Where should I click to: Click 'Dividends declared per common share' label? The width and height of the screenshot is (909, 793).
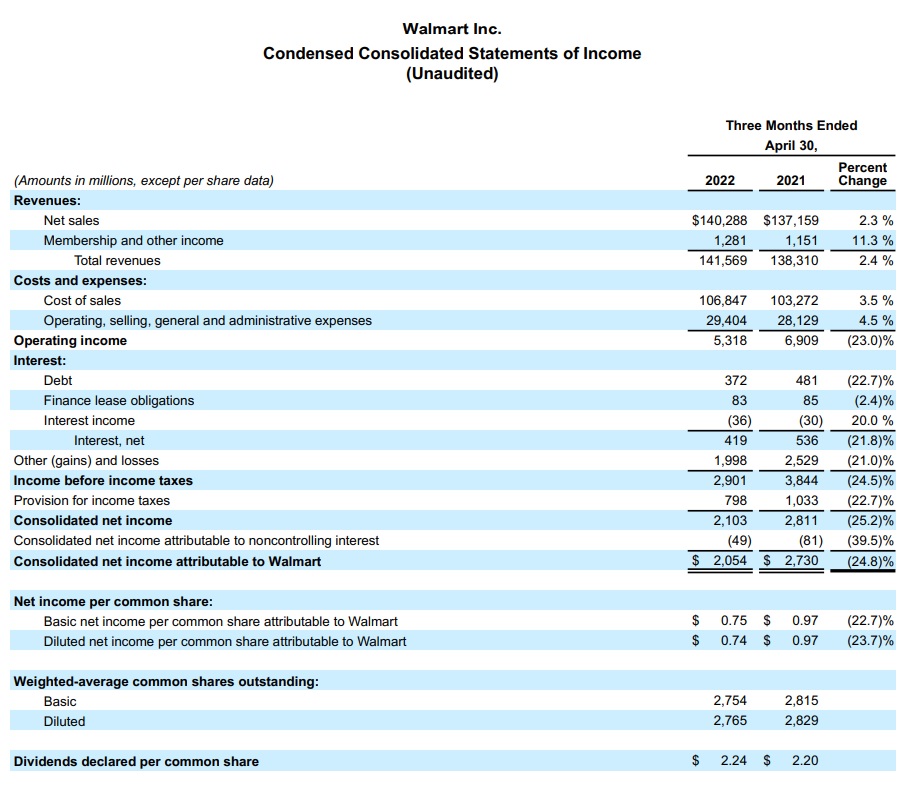pyautogui.click(x=136, y=762)
